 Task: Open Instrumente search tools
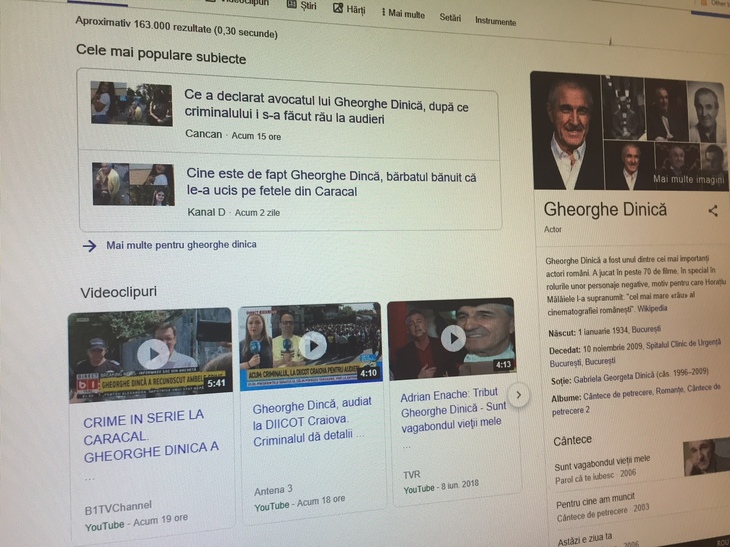[495, 21]
